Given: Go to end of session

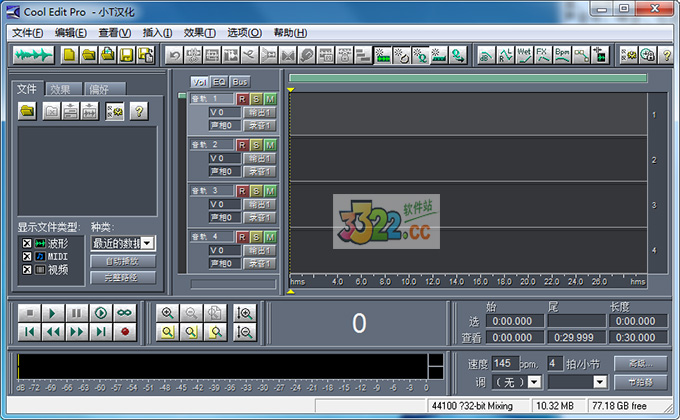Looking at the screenshot, I should (101, 332).
